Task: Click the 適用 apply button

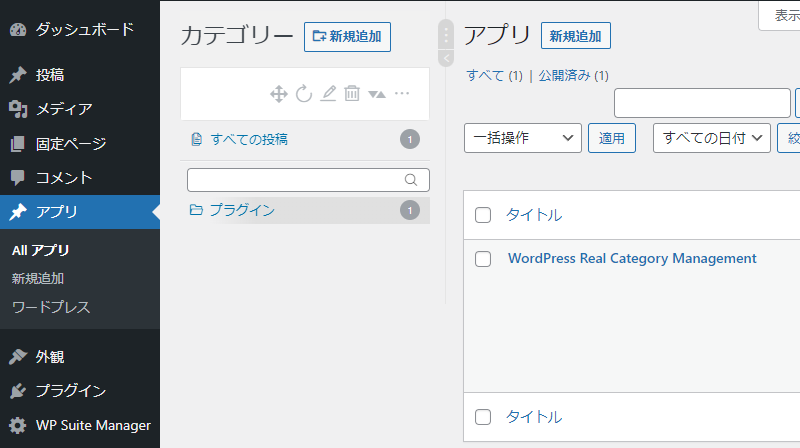Action: pyautogui.click(x=612, y=138)
